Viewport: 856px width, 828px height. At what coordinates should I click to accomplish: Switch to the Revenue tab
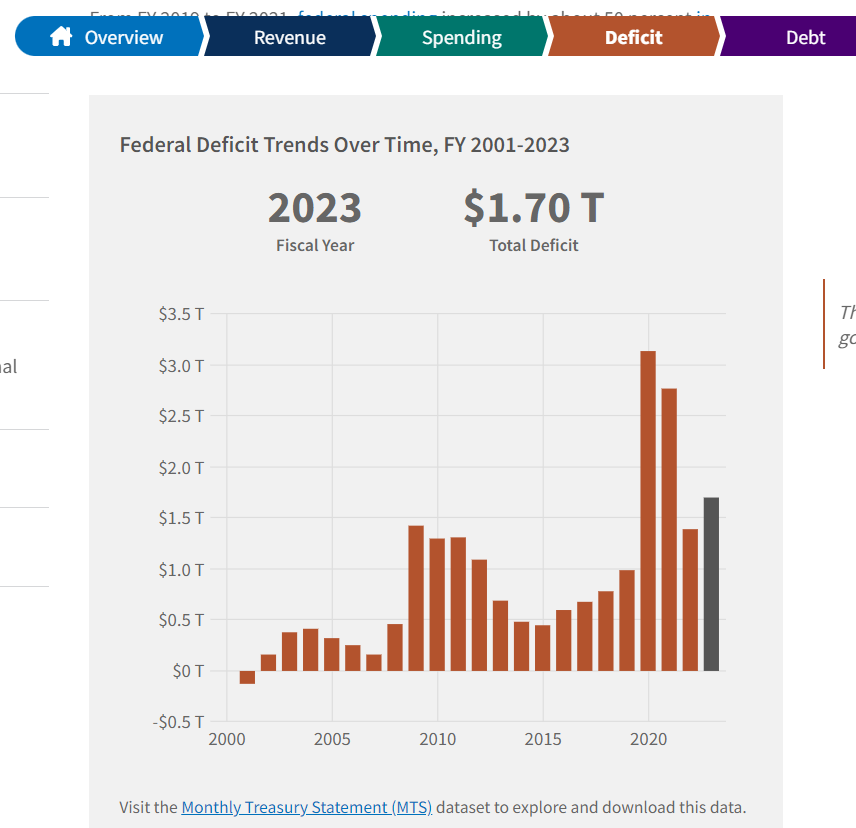289,36
